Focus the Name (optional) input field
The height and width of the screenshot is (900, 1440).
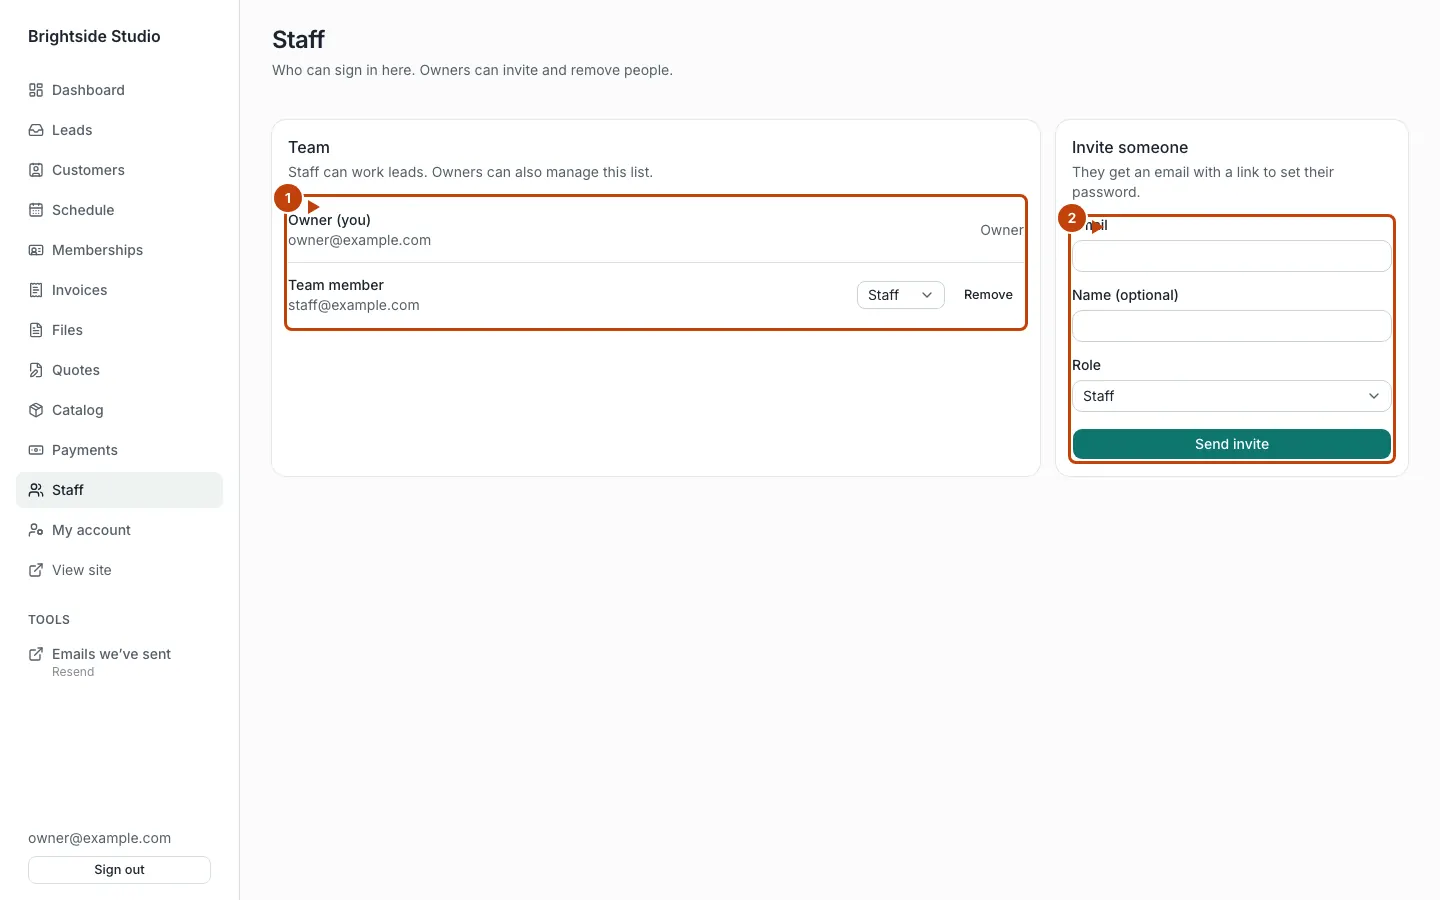(x=1232, y=326)
